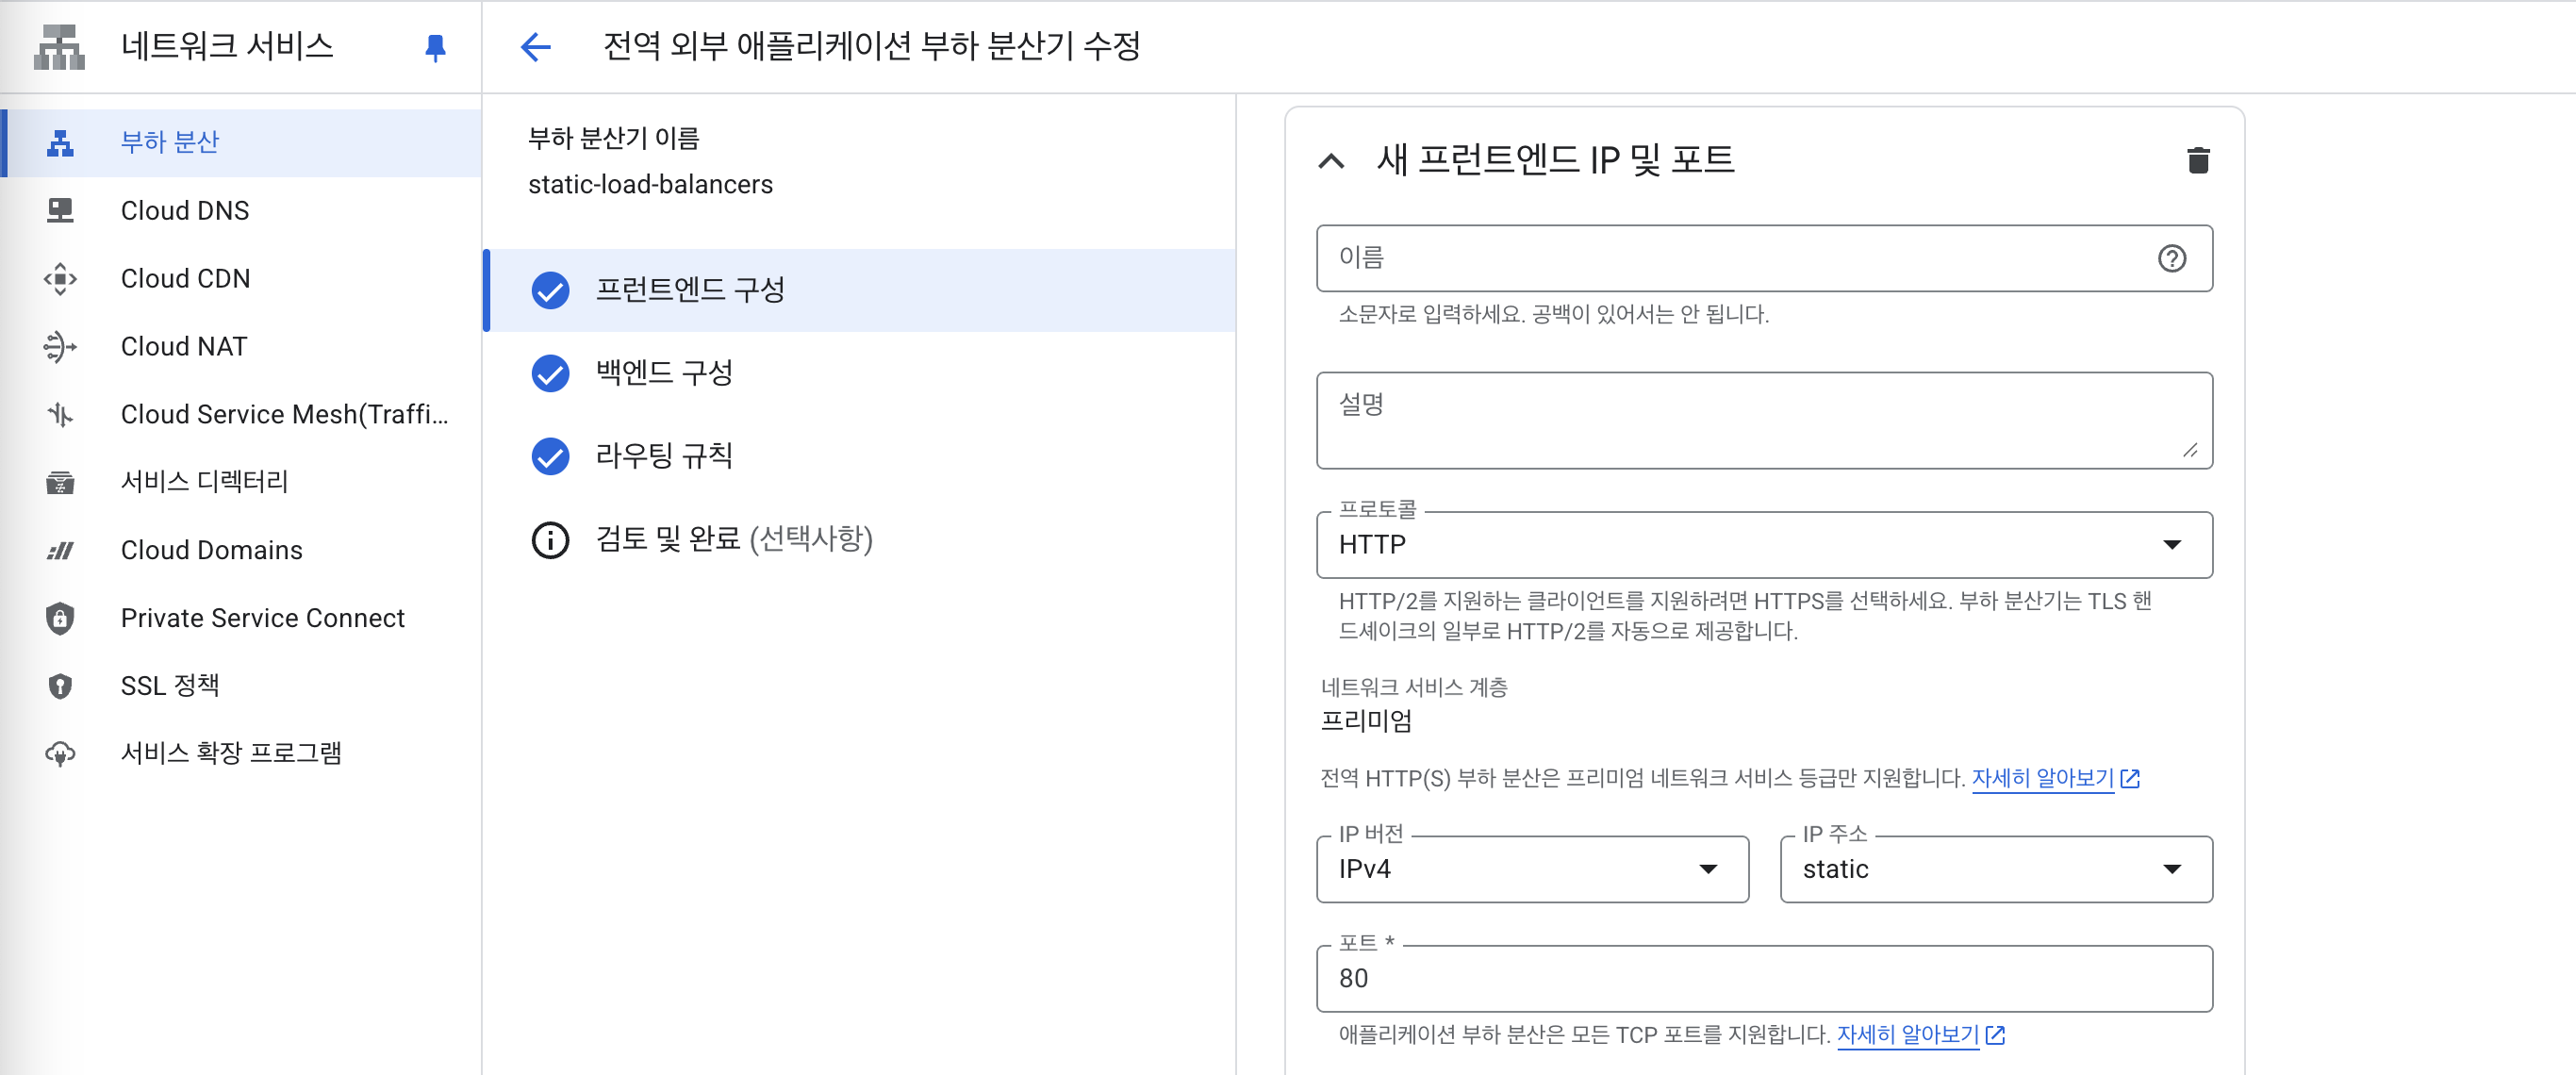This screenshot has height=1075, width=2576.
Task: Click the Cloud CDN sidebar icon
Action: [x=60, y=278]
